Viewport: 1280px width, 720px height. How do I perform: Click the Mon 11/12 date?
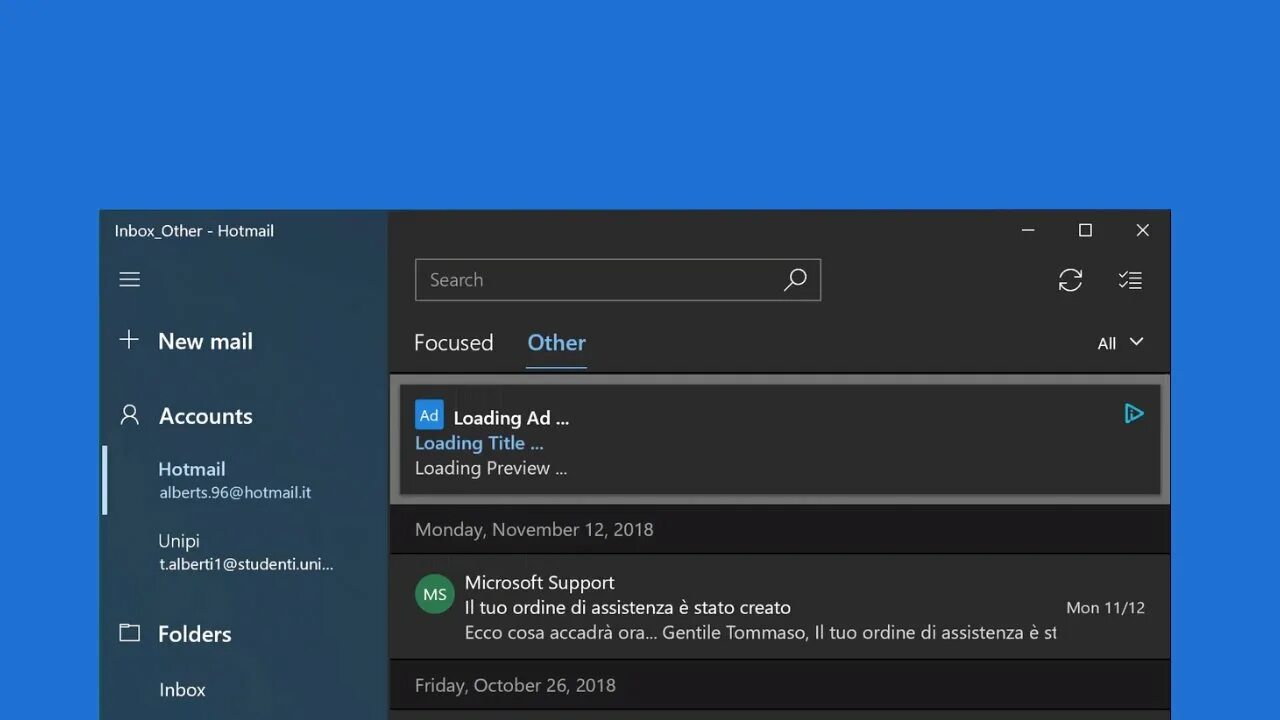click(1105, 608)
